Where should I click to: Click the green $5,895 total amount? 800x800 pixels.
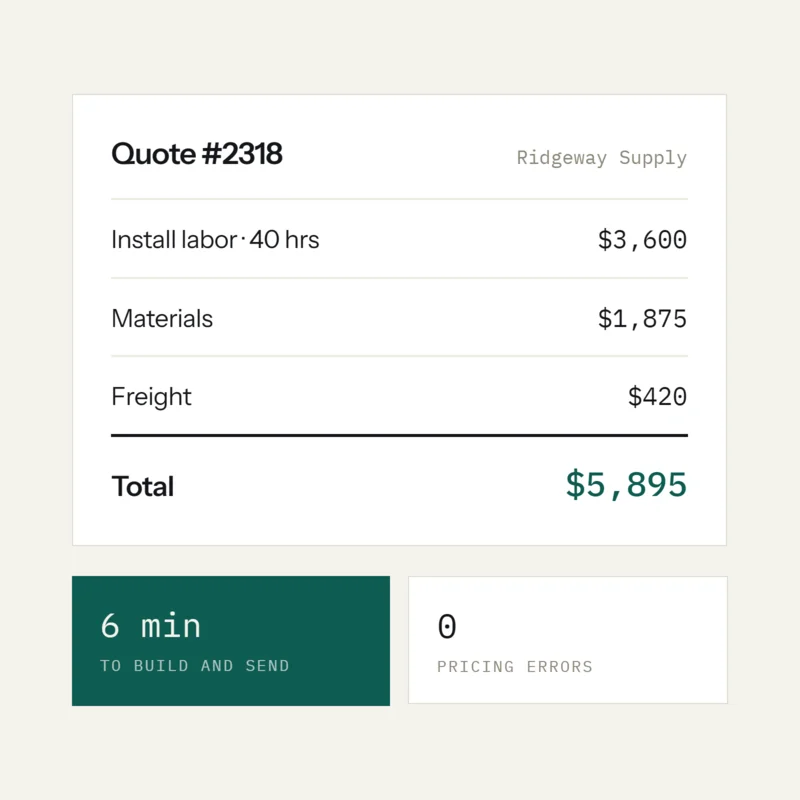[626, 484]
